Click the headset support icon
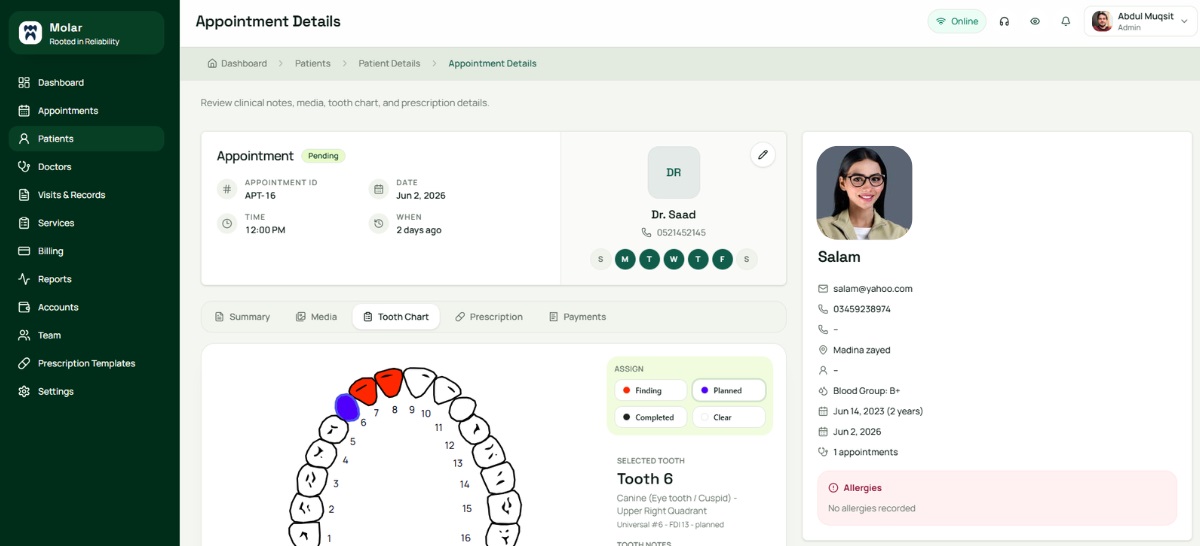The image size is (1200, 546). [1004, 21]
